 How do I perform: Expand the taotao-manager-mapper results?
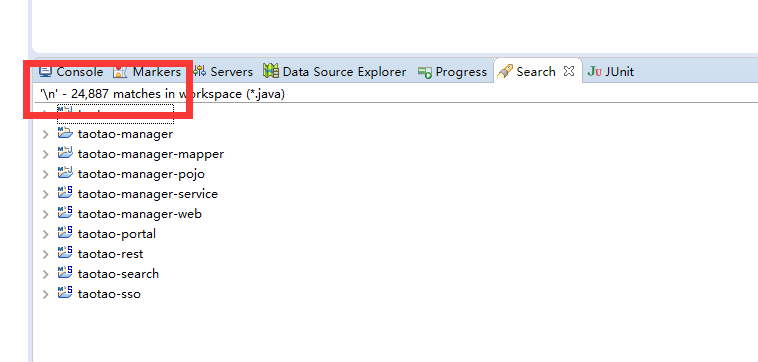click(x=45, y=155)
